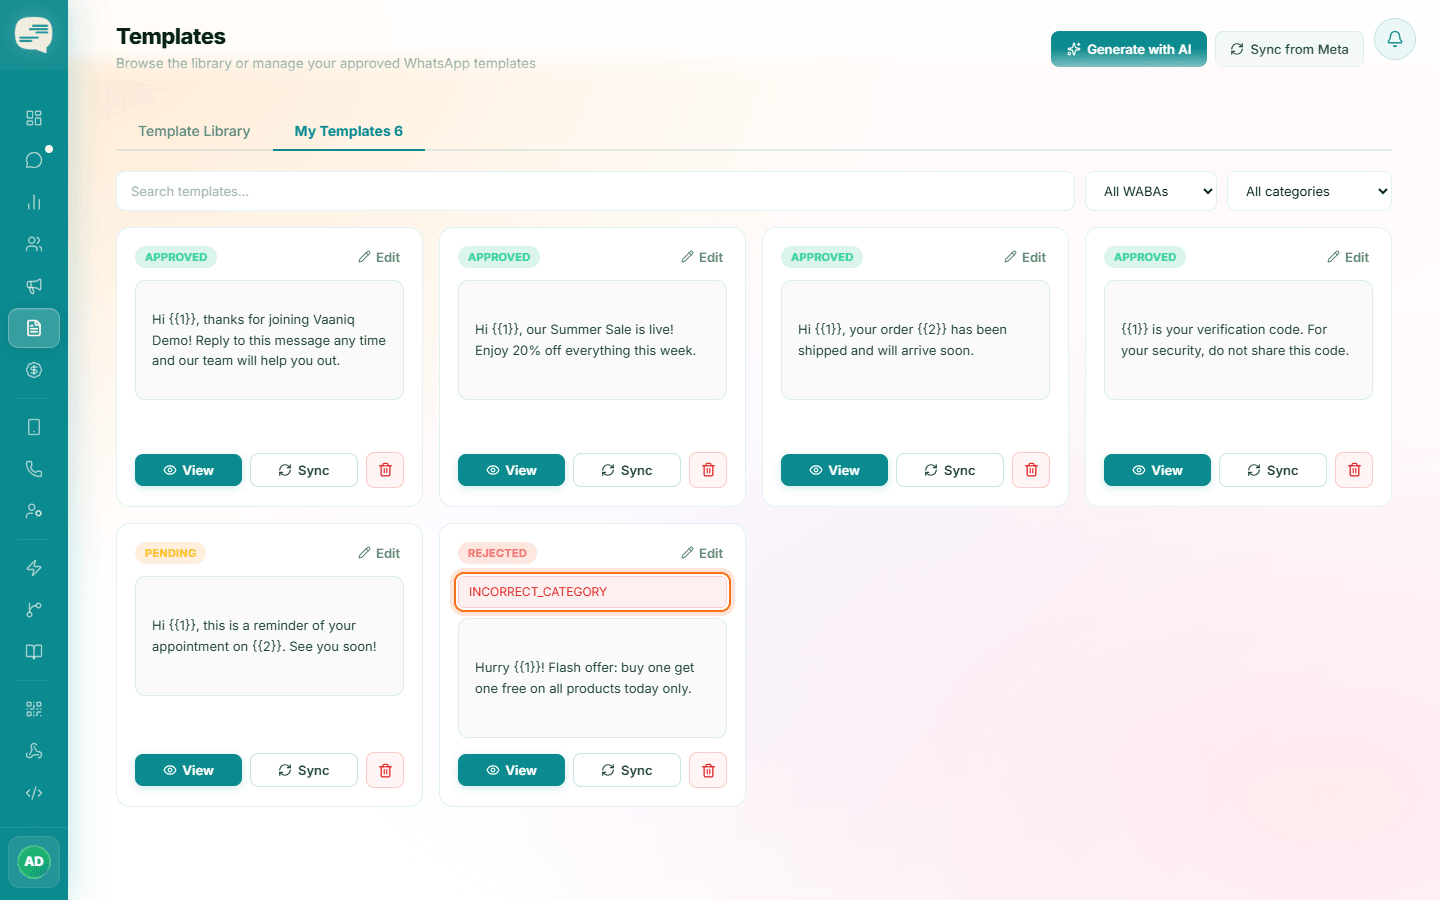1440x900 pixels.
Task: Click the Search templates input field
Action: [x=595, y=191]
